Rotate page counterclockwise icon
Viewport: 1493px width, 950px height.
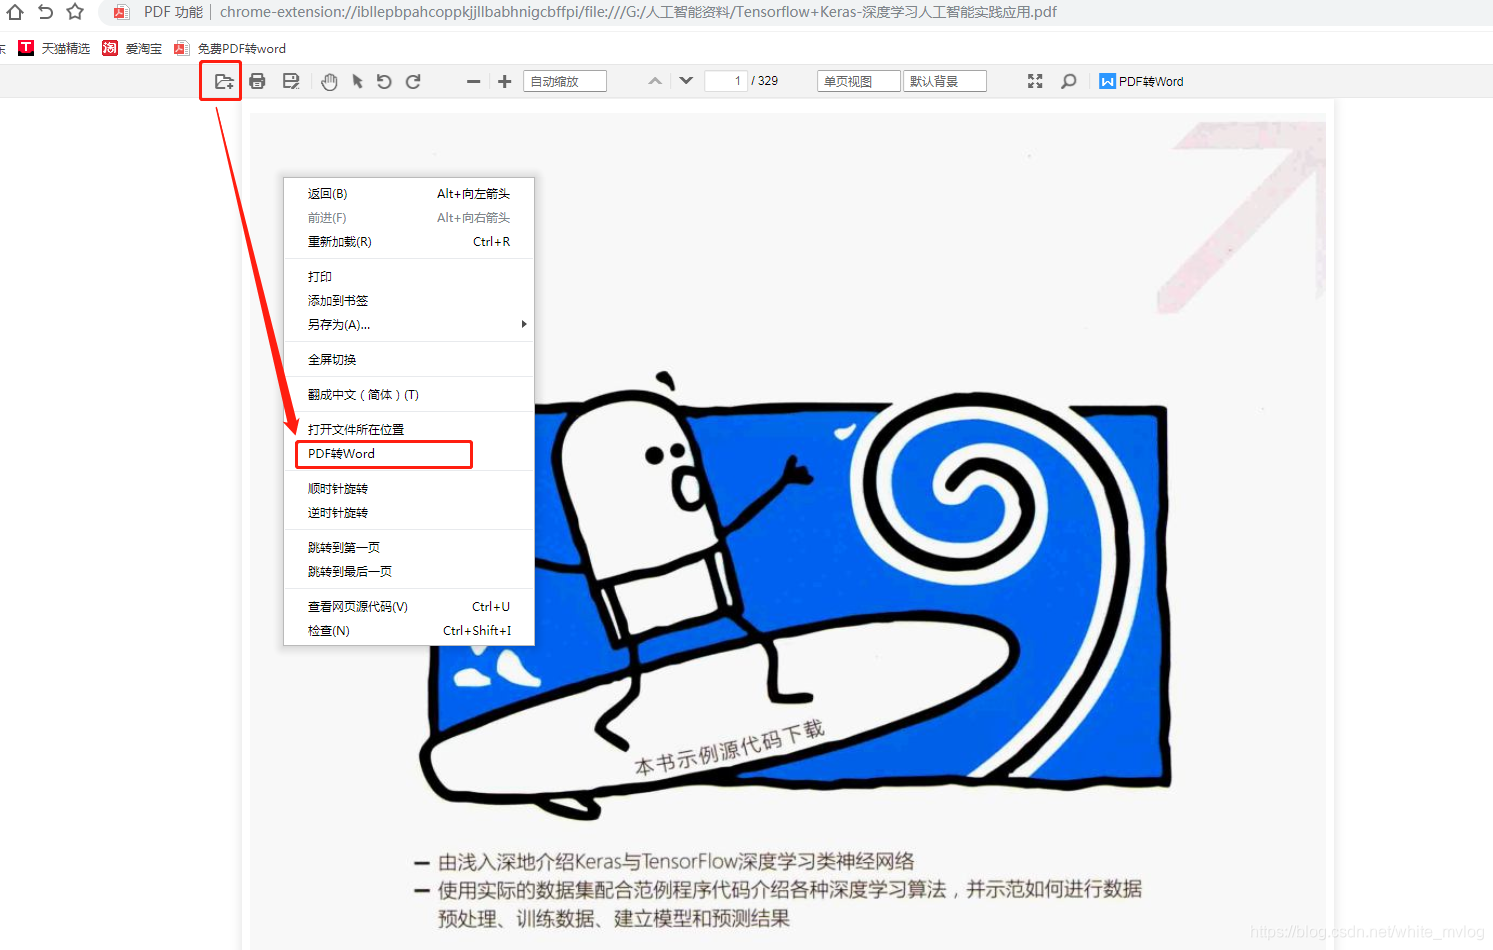click(x=384, y=81)
